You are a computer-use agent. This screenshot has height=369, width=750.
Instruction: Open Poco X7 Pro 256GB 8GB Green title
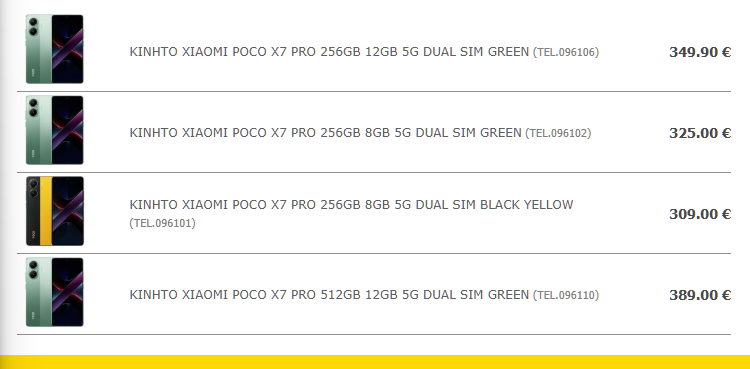pyautogui.click(x=325, y=133)
